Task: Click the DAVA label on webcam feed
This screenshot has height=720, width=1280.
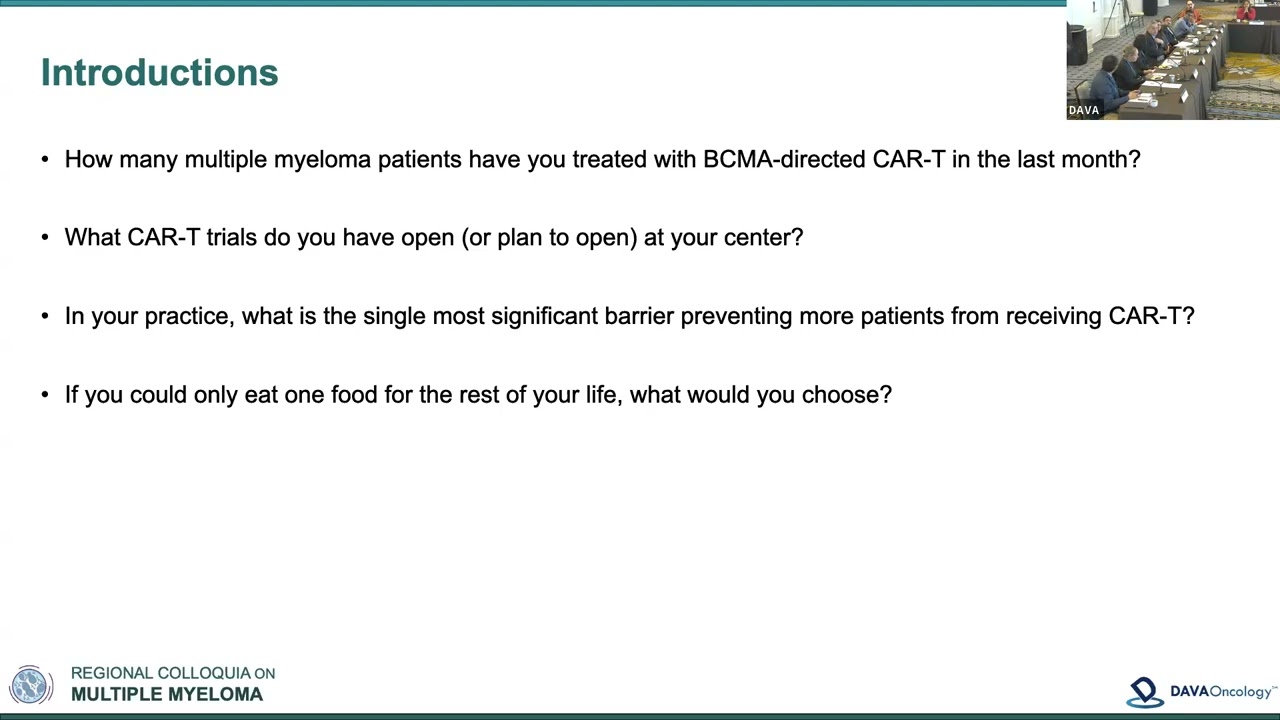Action: click(x=1084, y=111)
